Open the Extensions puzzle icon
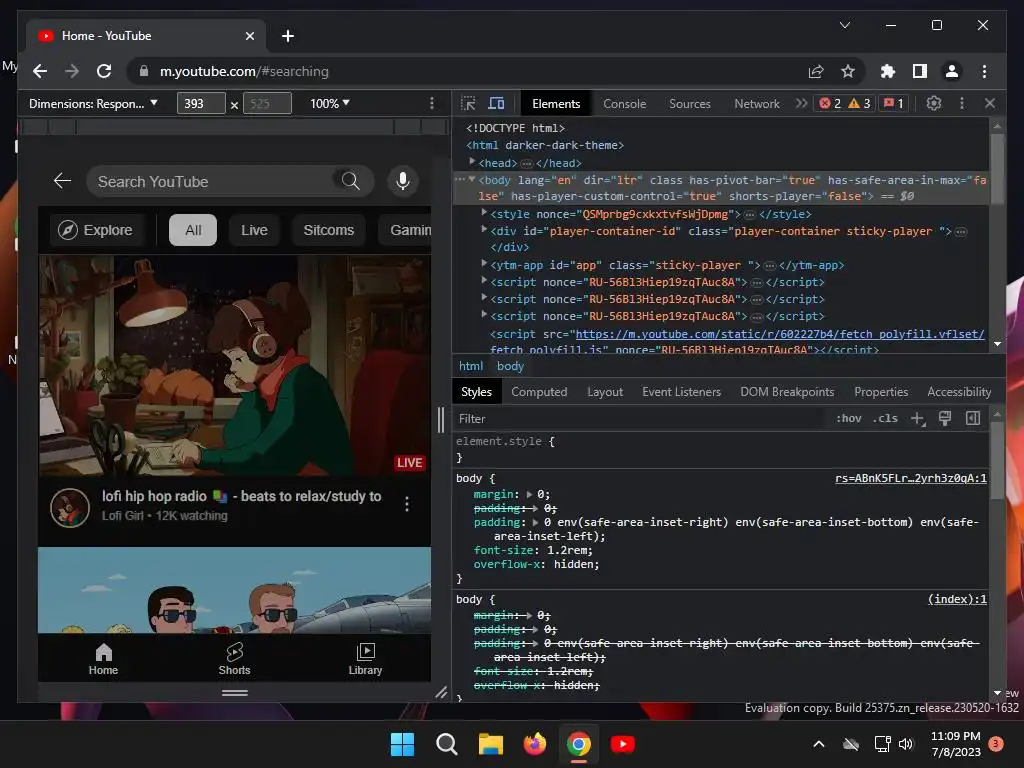The height and width of the screenshot is (768, 1024). (888, 71)
